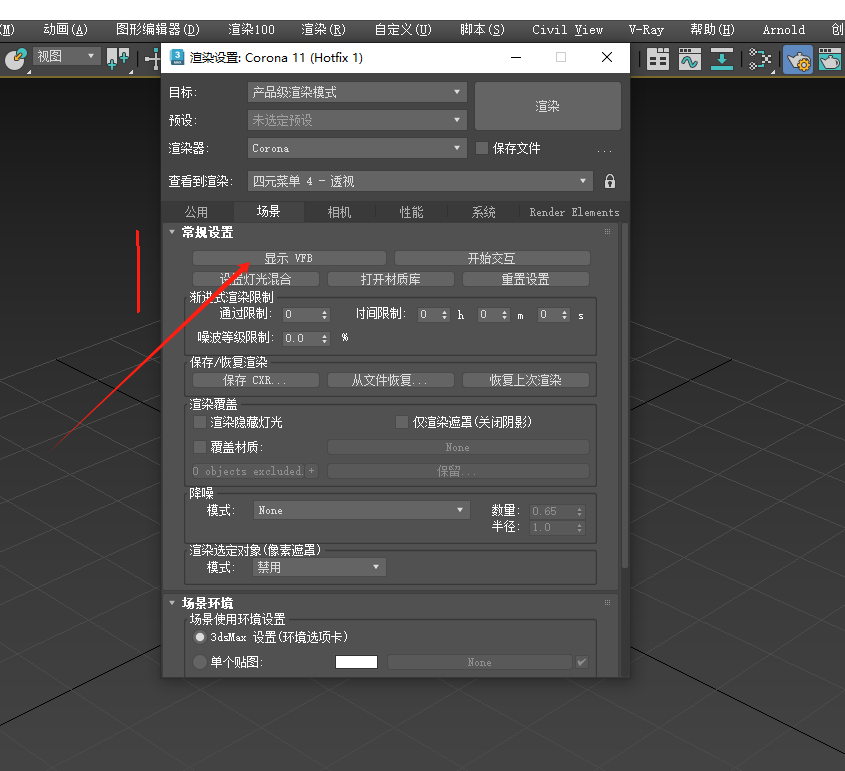
Task: Switch to the 系统 tab
Action: pyautogui.click(x=483, y=212)
